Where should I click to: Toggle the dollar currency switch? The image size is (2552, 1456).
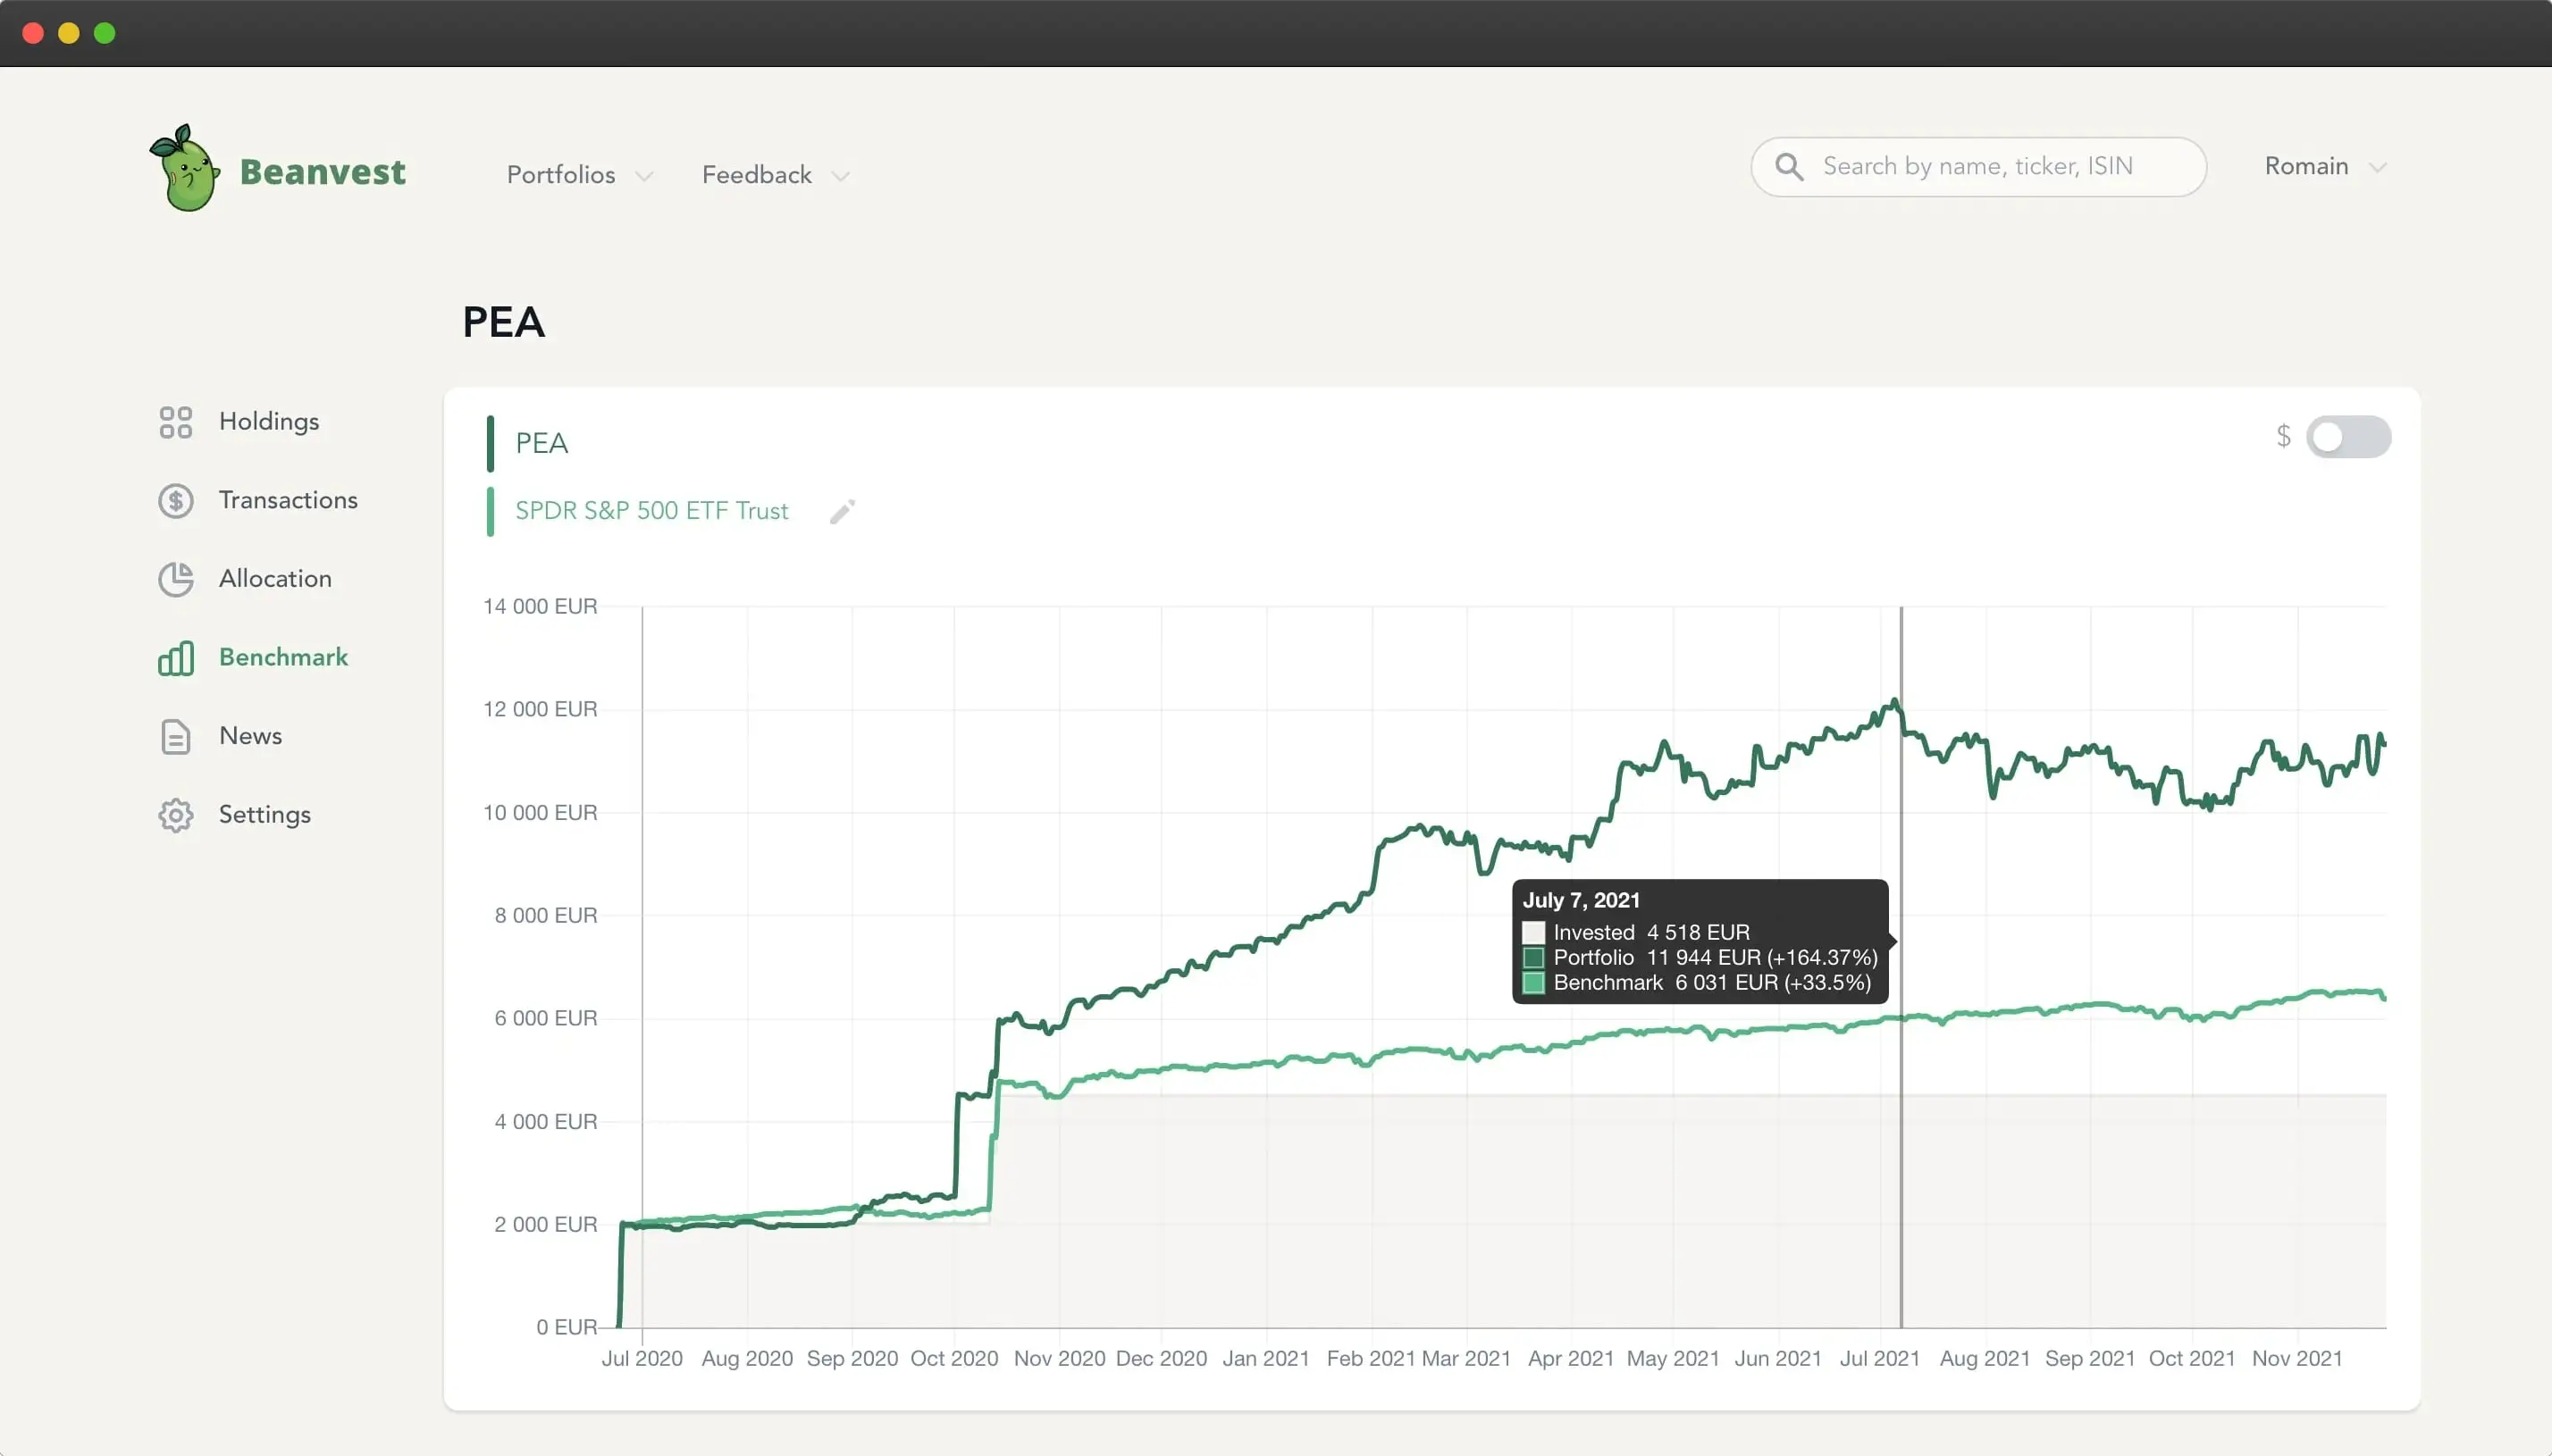[2347, 437]
